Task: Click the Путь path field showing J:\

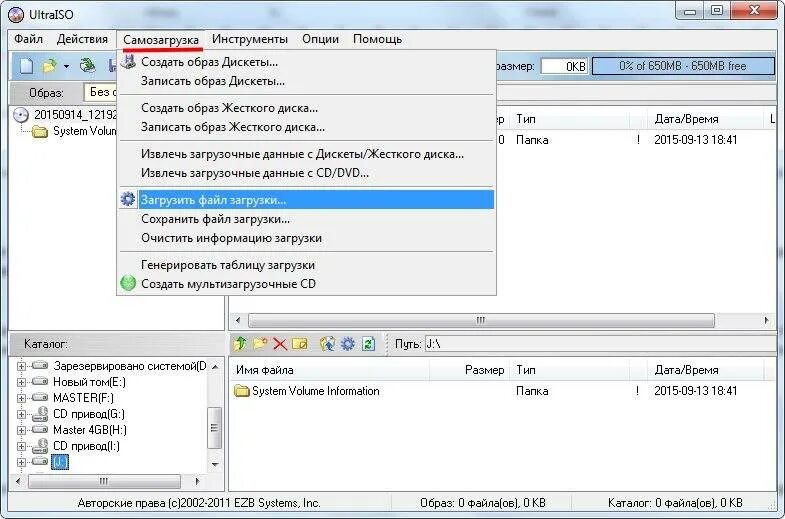Action: click(x=600, y=344)
